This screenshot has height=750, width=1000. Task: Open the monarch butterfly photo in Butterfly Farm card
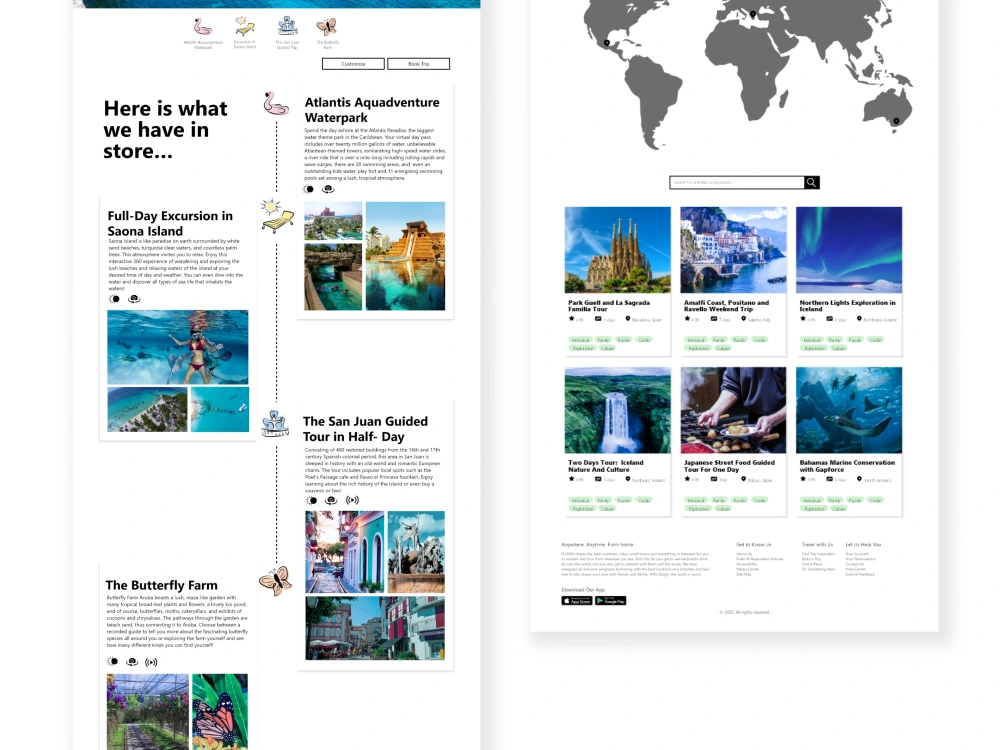(x=220, y=712)
